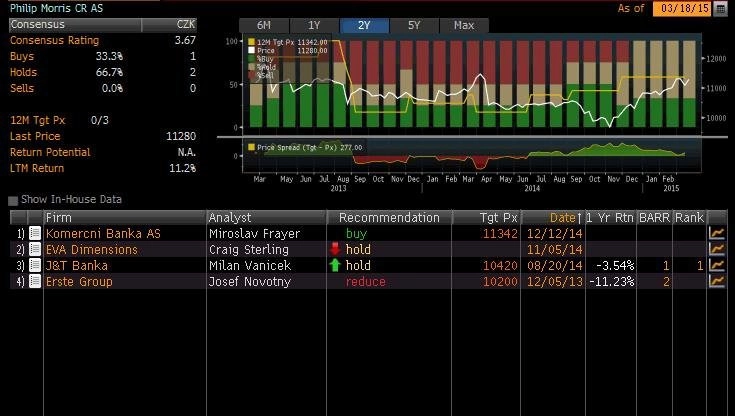
Task: Sort table by the Date column header
Action: click(x=553, y=218)
